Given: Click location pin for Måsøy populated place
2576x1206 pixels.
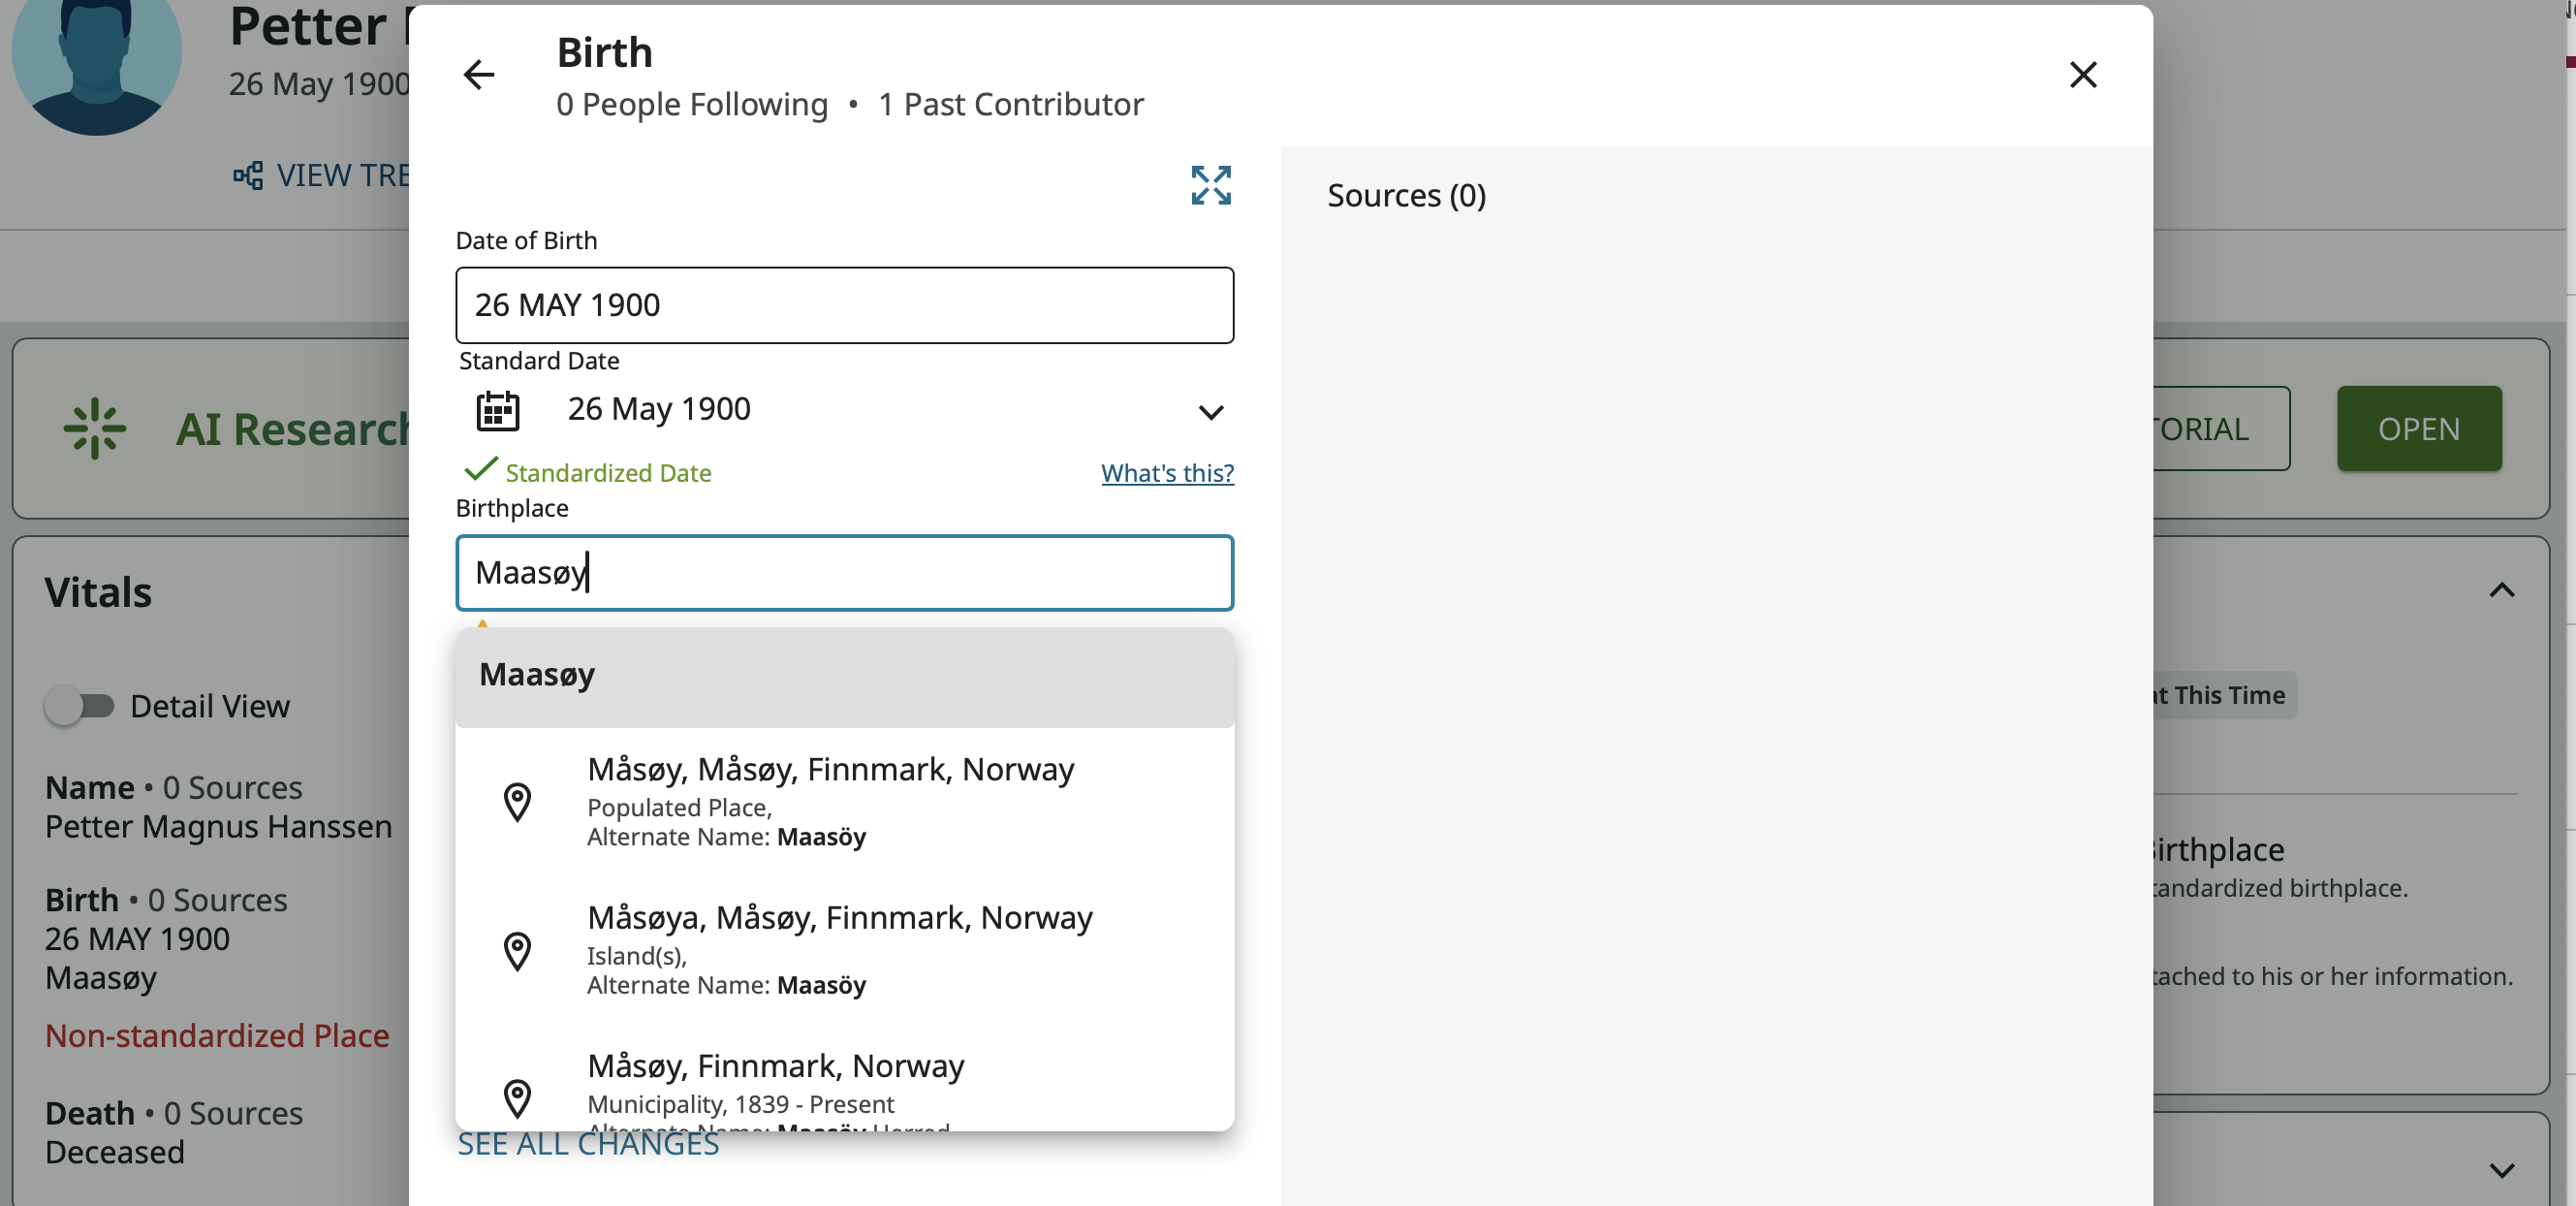Looking at the screenshot, I should click(x=517, y=802).
